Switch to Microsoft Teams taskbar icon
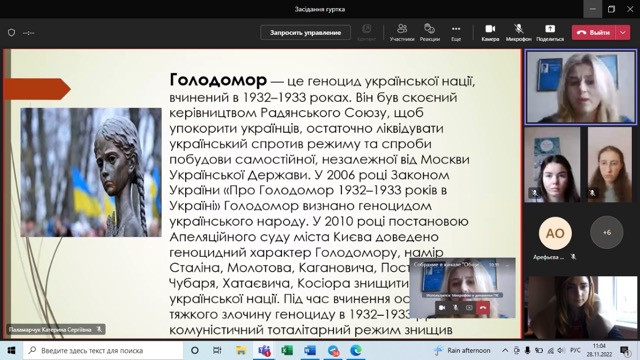The height and width of the screenshot is (360, 640). [x=264, y=350]
